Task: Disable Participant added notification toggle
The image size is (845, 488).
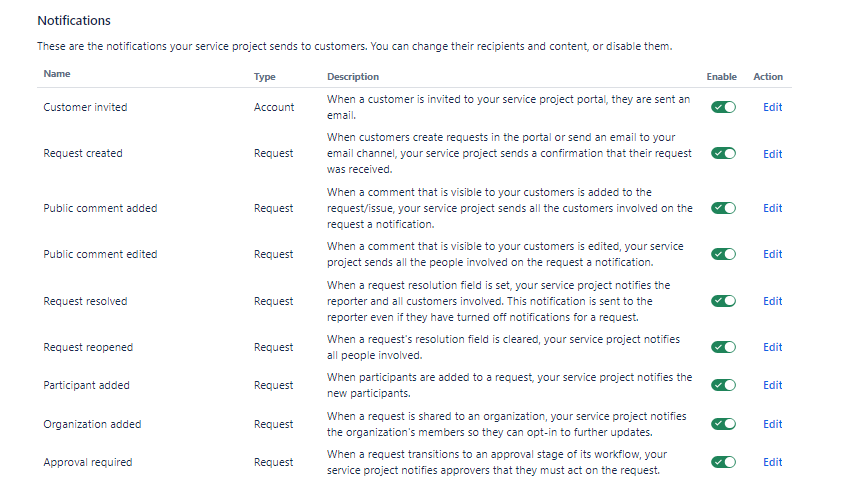Action: (723, 385)
